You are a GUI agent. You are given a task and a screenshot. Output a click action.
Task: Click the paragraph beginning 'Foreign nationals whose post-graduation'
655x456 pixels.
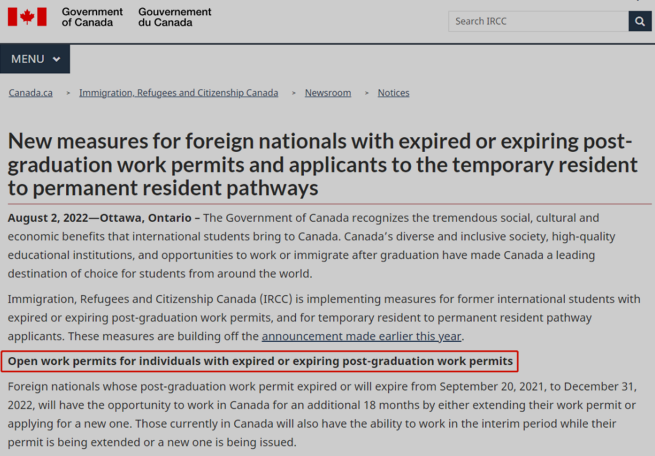[322, 414]
